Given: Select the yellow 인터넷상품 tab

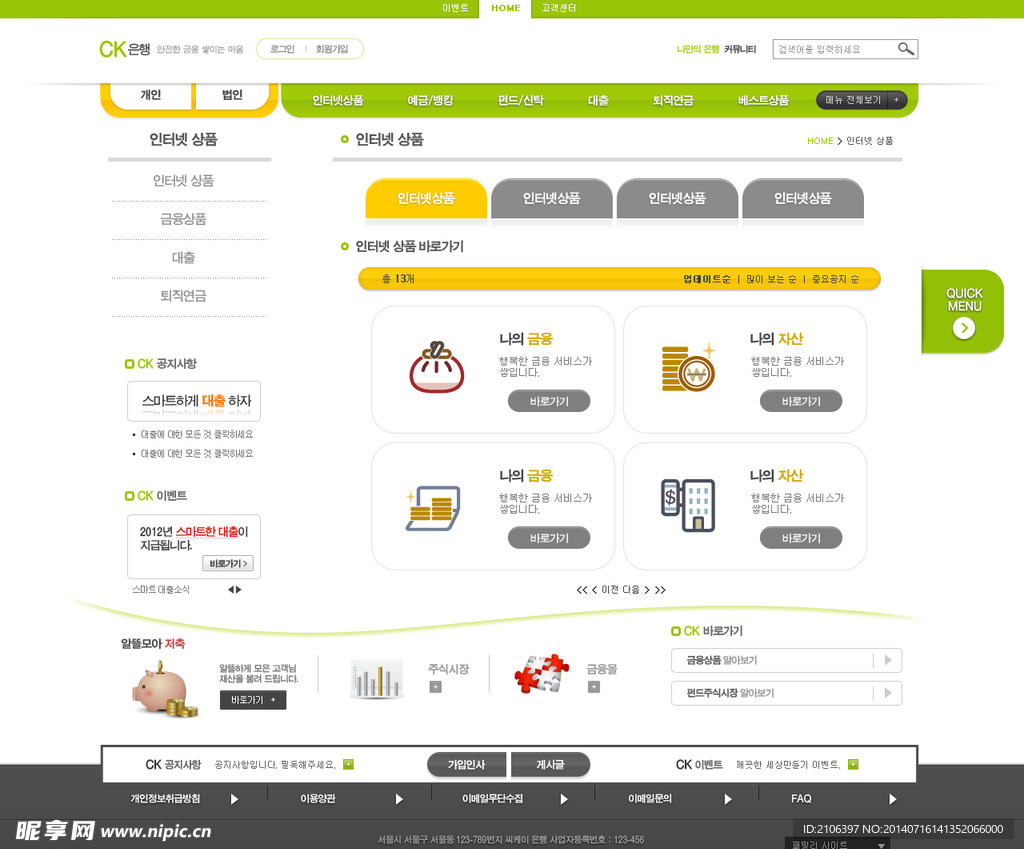Looking at the screenshot, I should coord(426,198).
